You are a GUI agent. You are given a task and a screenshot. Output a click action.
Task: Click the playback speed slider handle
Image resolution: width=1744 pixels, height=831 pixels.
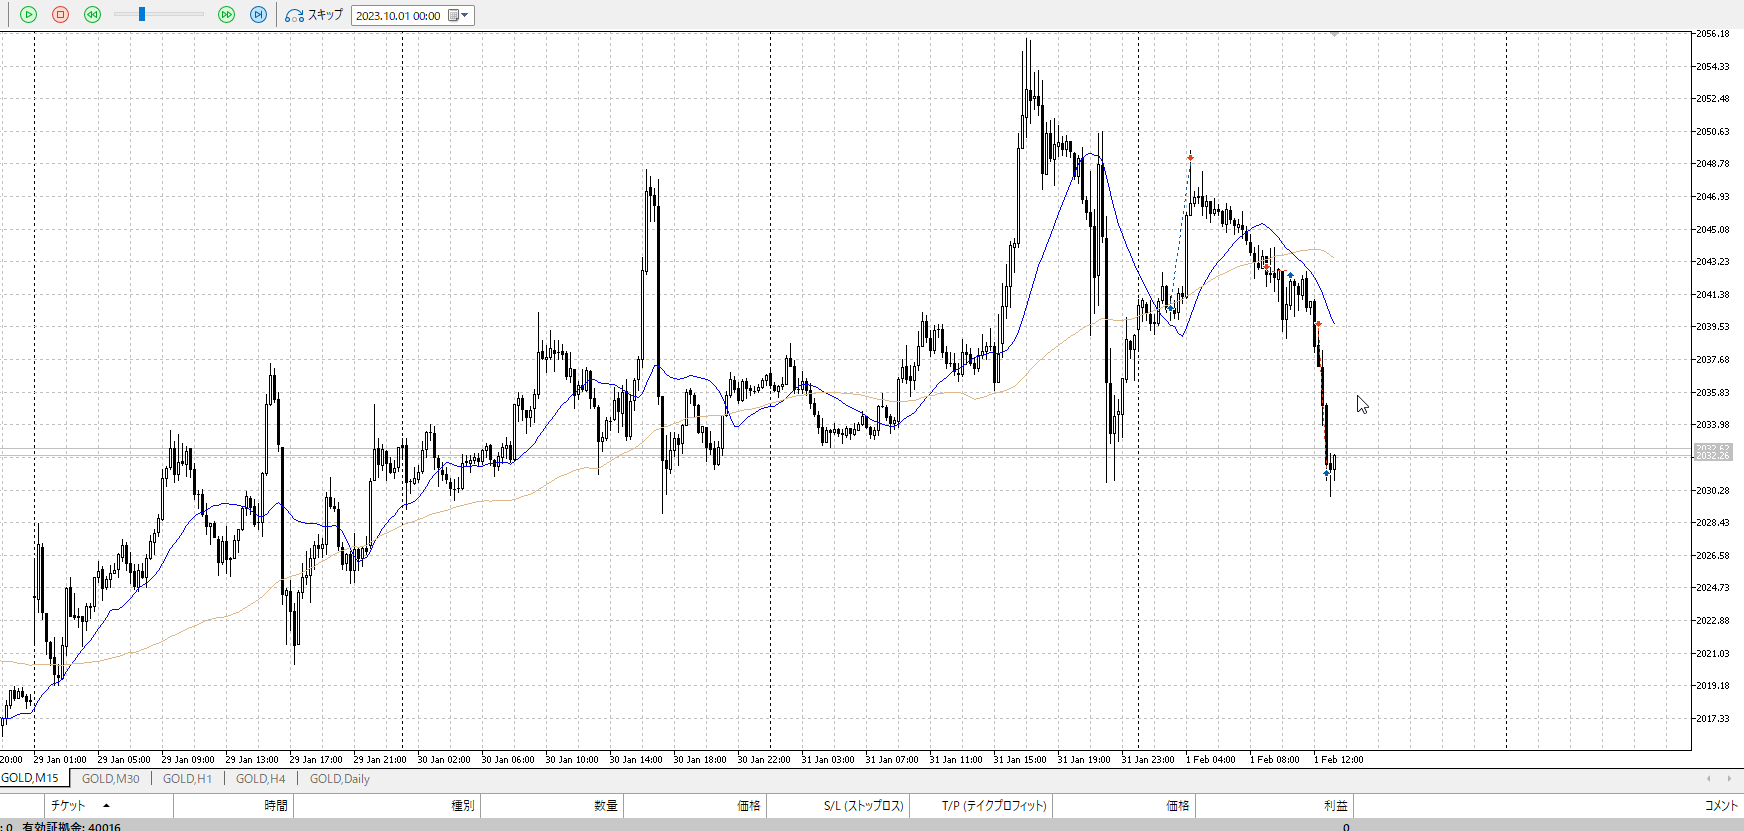[x=142, y=14]
